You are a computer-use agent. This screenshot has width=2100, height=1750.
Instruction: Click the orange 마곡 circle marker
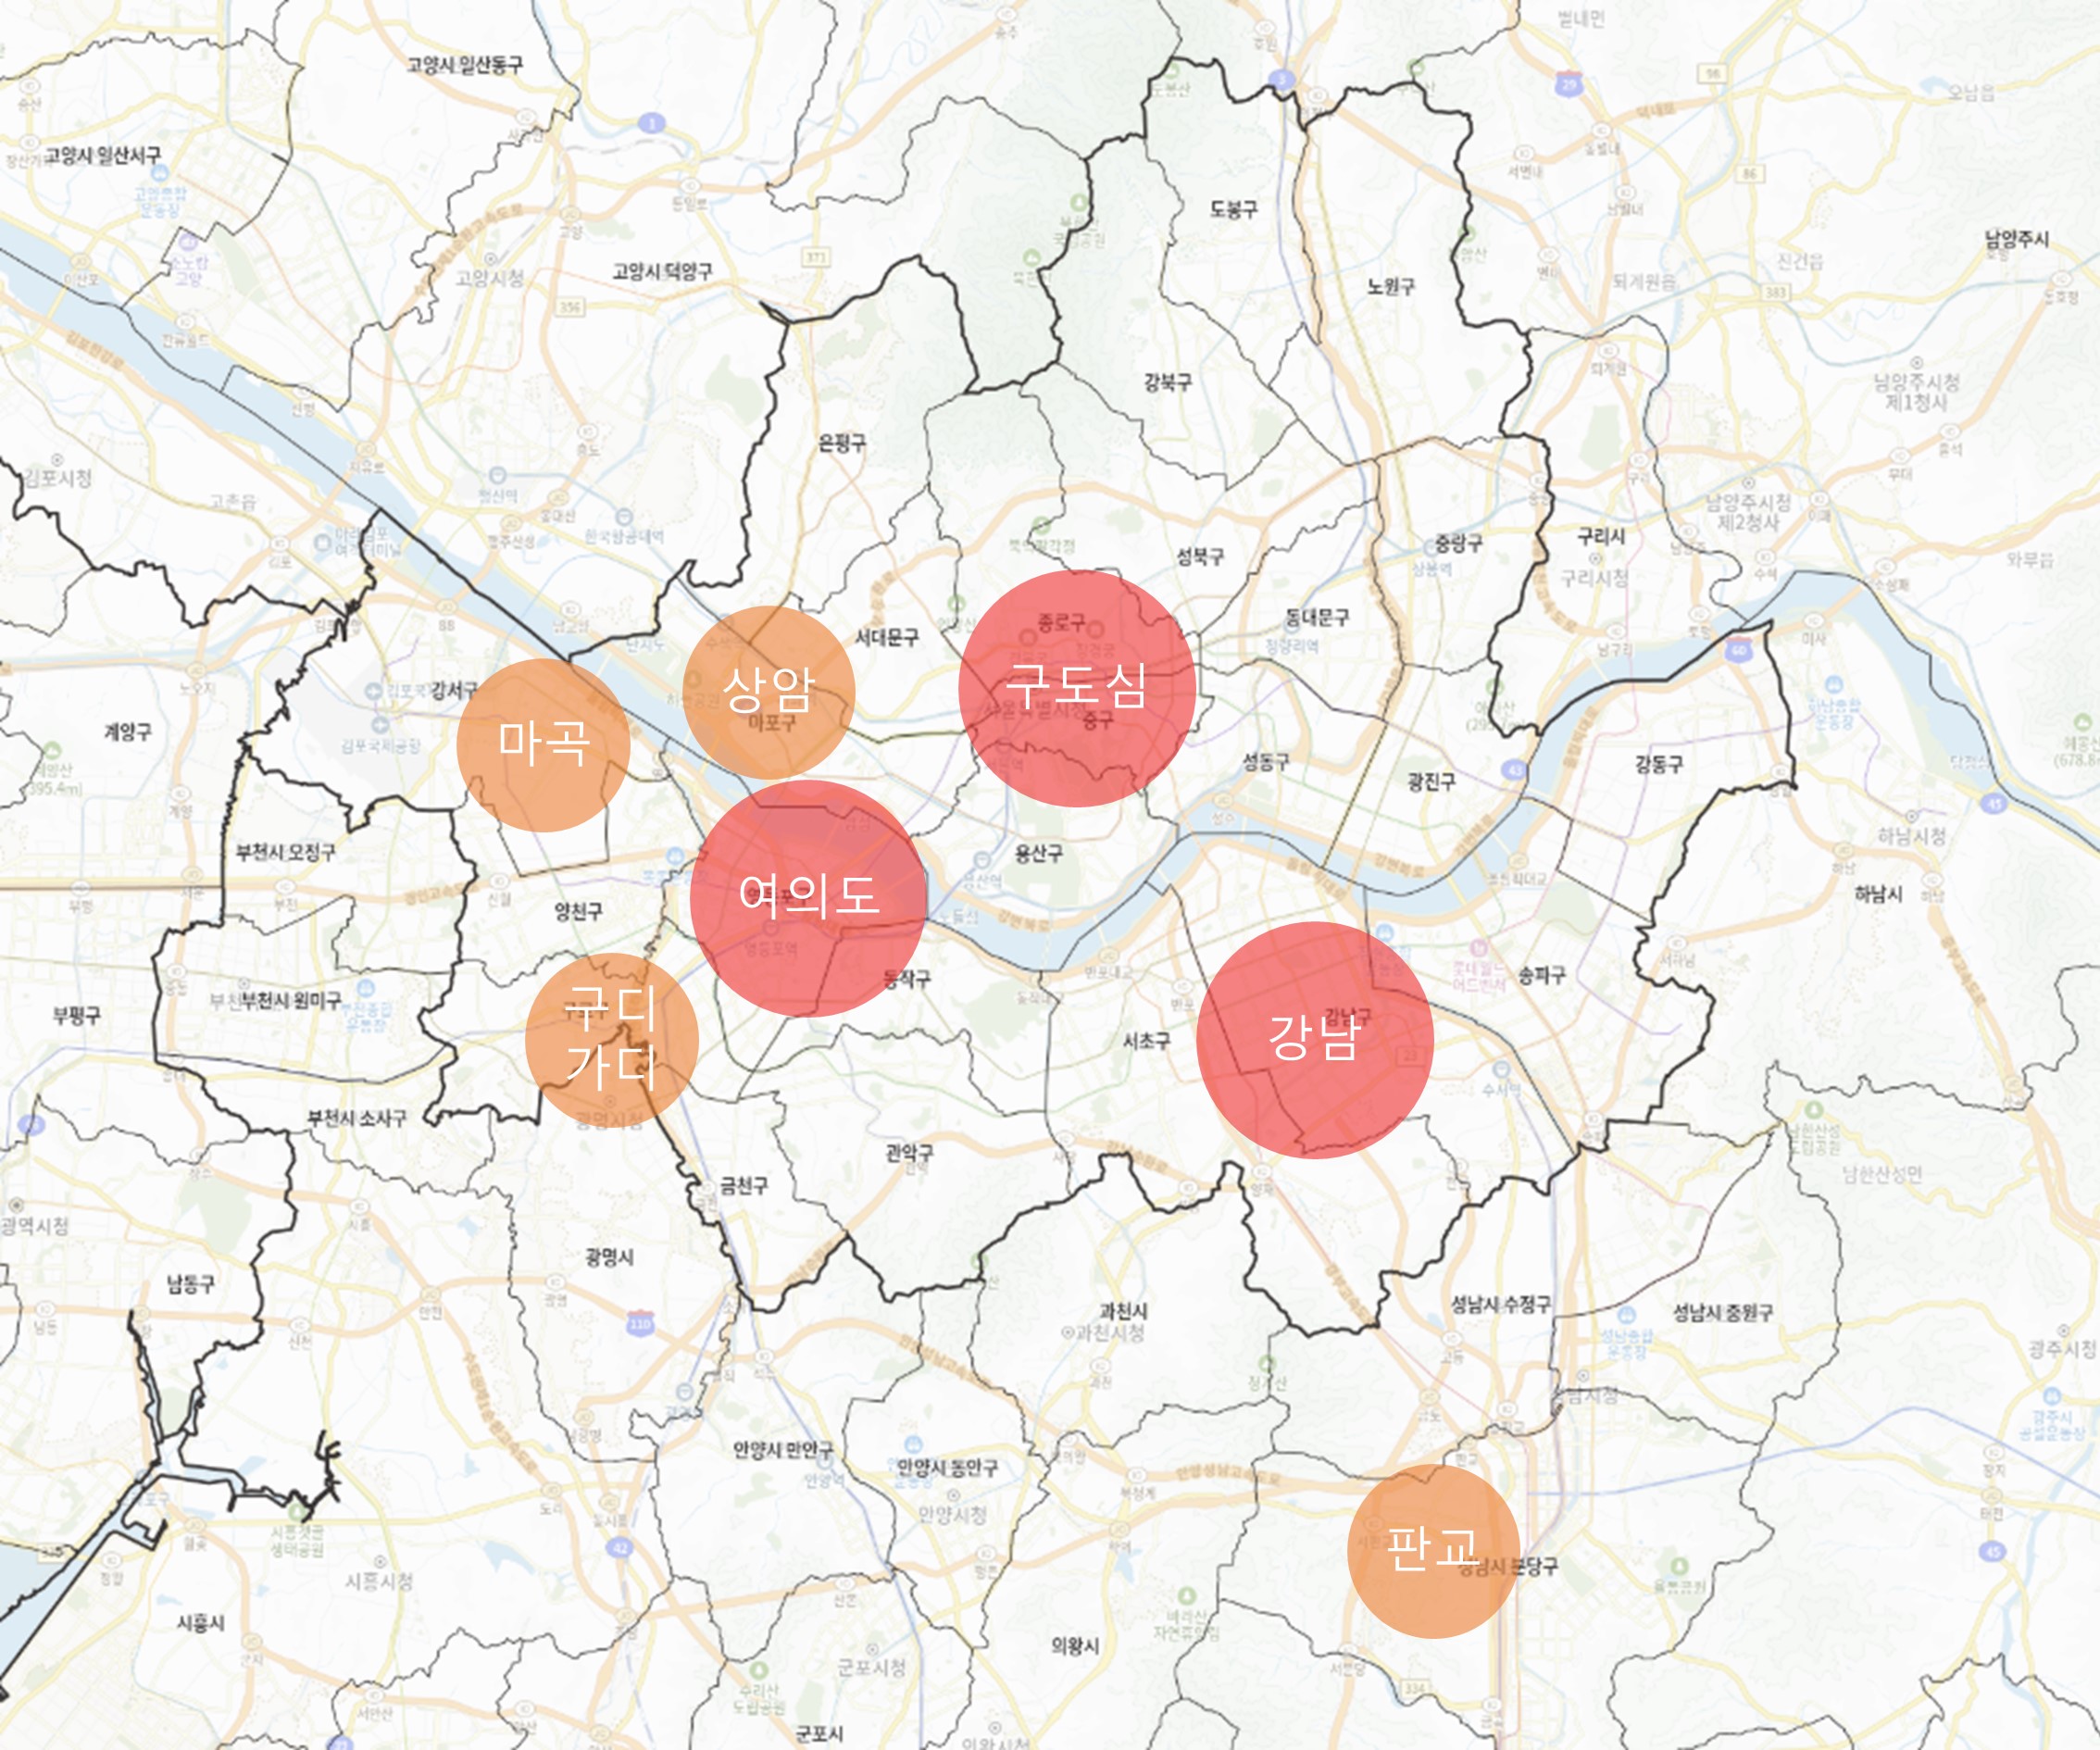click(543, 744)
